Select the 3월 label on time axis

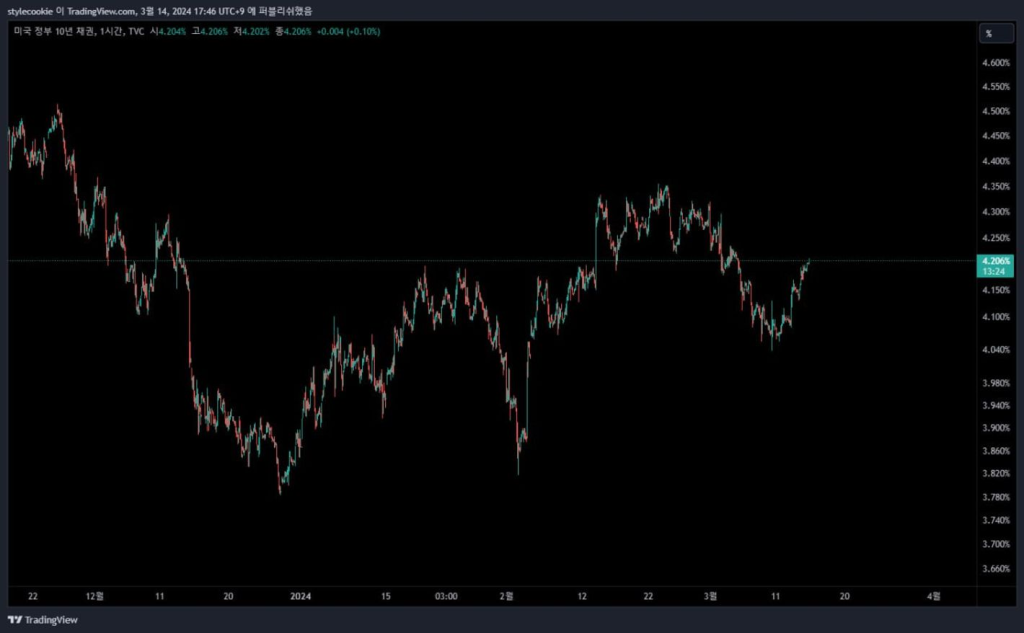pyautogui.click(x=709, y=596)
